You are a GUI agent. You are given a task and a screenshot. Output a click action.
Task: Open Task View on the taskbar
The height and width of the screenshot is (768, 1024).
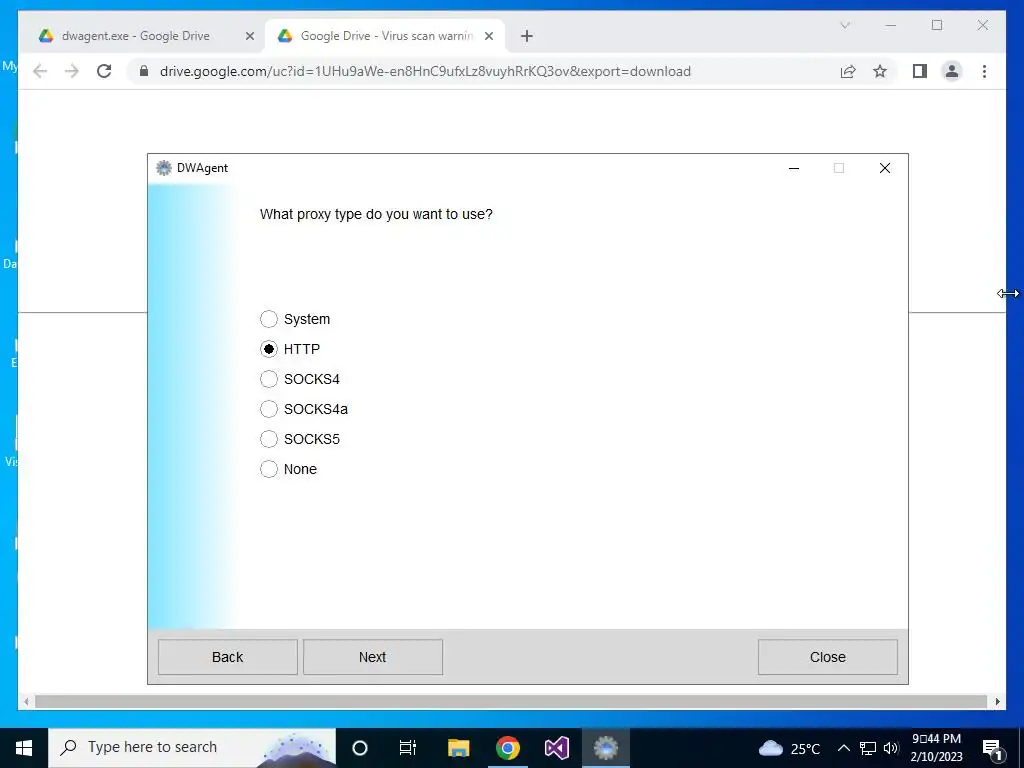click(x=408, y=748)
